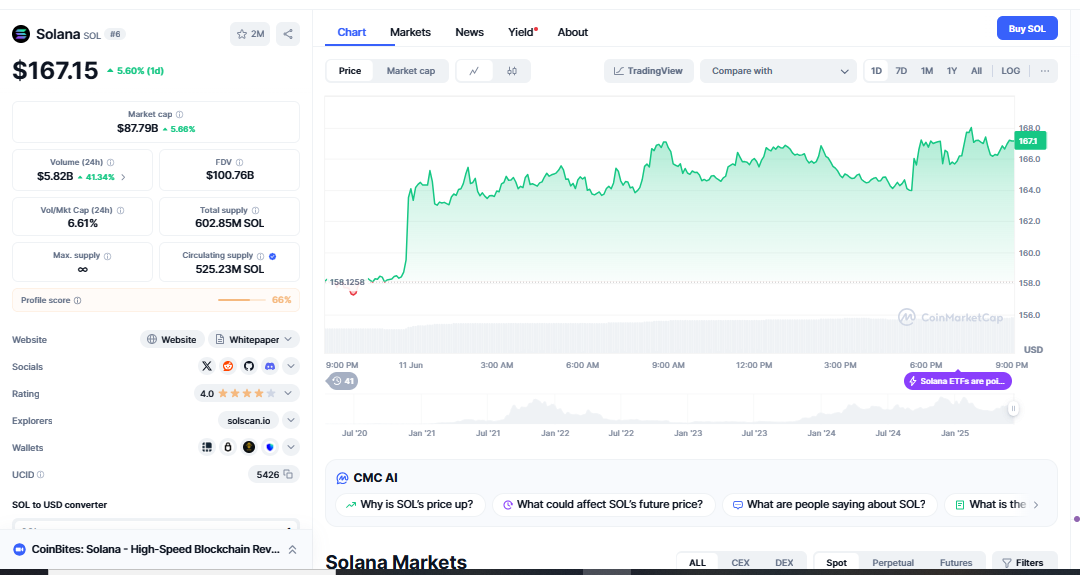1080x575 pixels.
Task: Switch chart to Market cap view
Action: (411, 71)
